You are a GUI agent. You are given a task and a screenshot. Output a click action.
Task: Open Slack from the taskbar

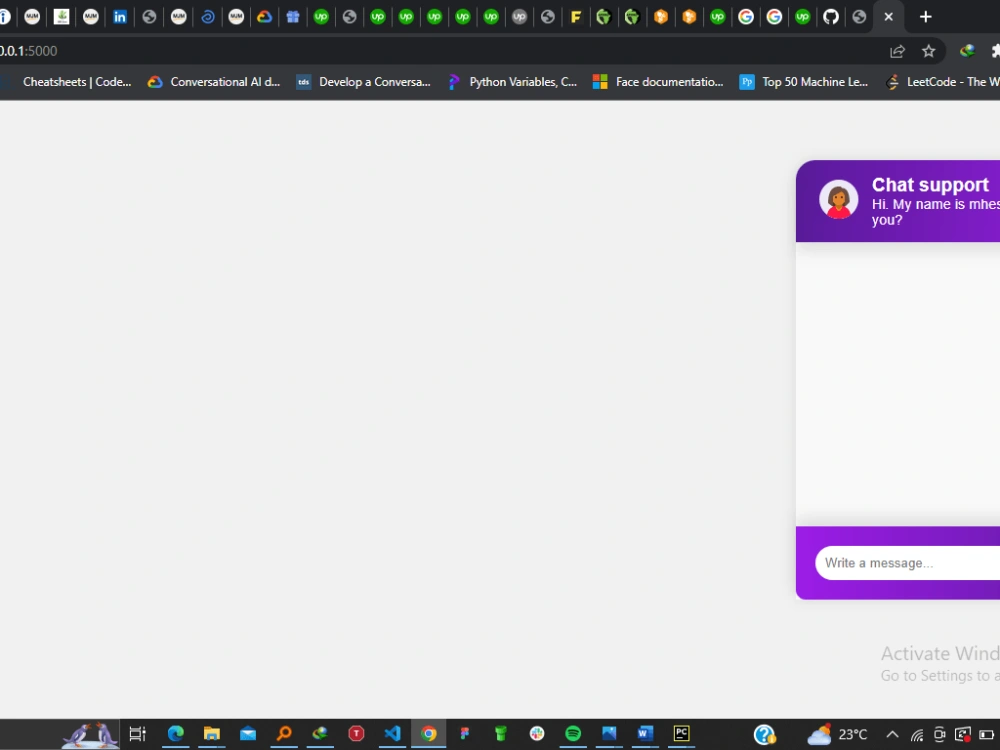[537, 734]
